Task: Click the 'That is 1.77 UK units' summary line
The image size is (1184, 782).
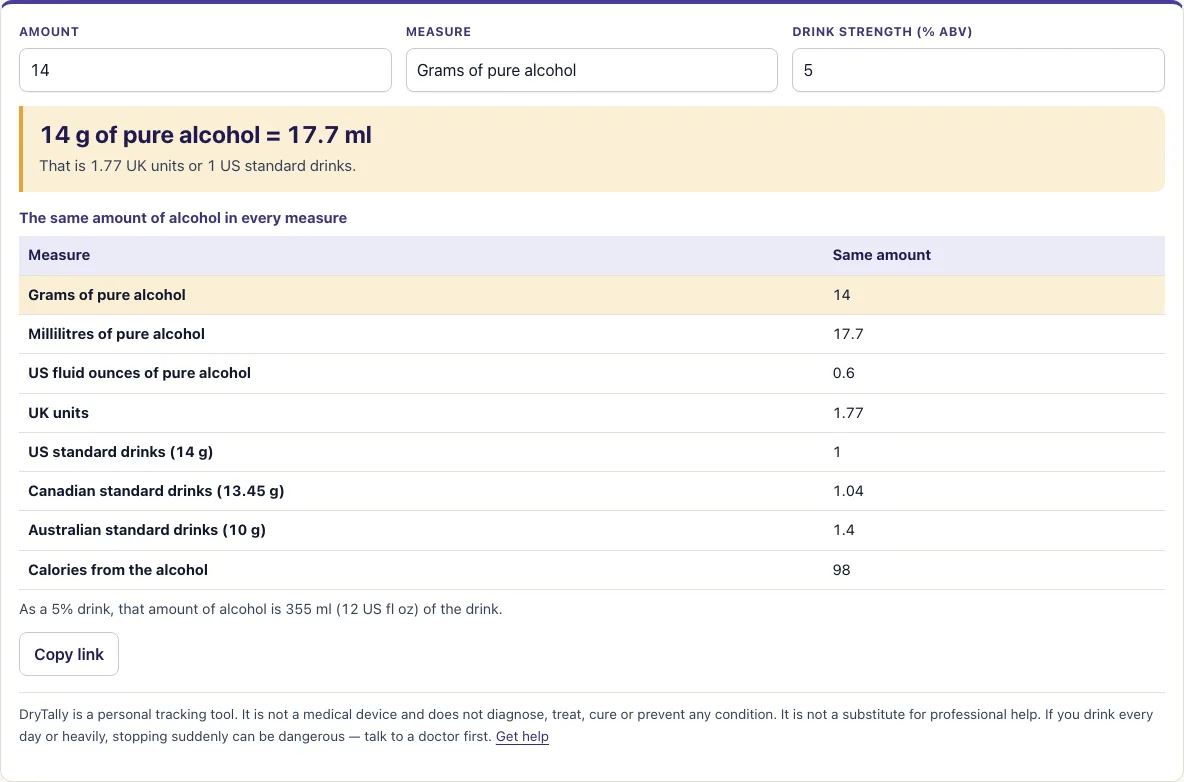Action: [x=197, y=166]
